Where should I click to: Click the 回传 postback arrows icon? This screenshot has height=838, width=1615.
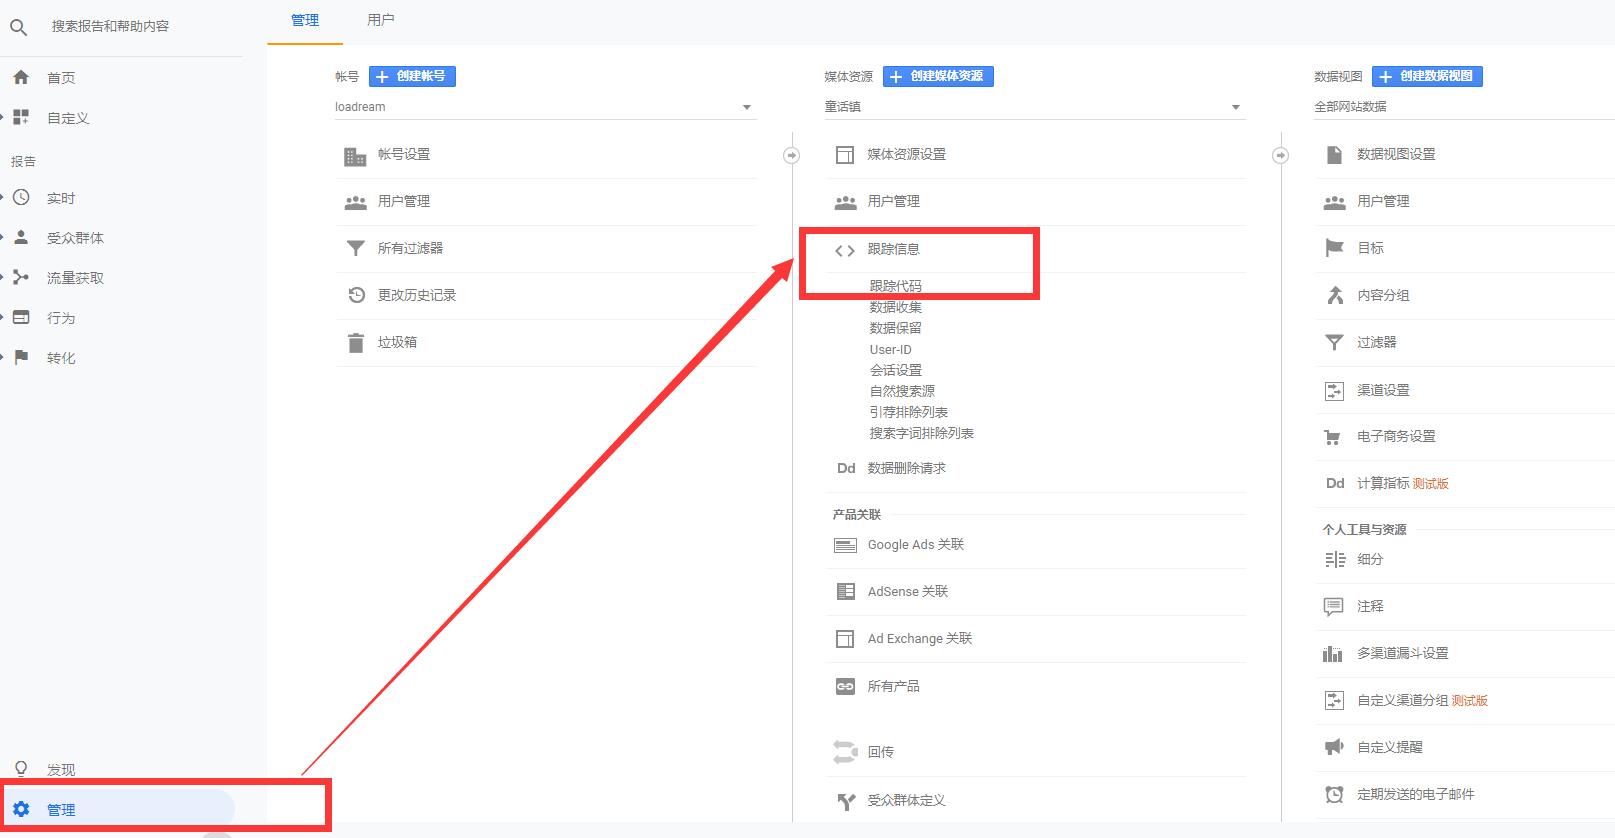coord(845,751)
